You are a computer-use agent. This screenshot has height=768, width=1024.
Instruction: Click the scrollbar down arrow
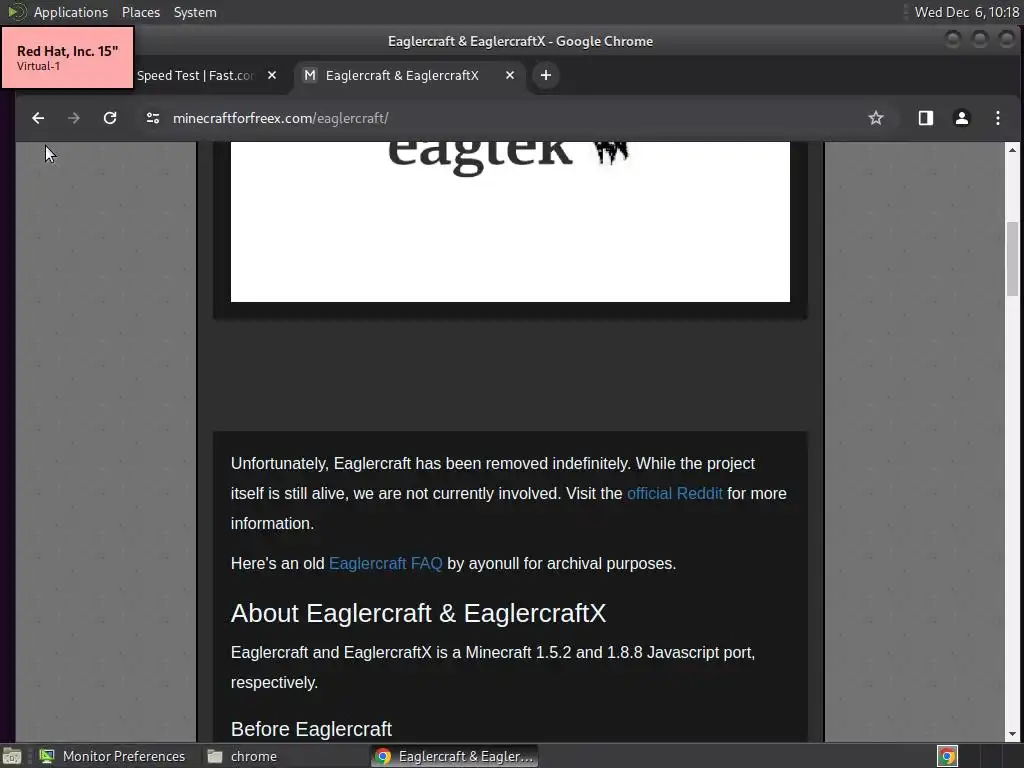click(1012, 734)
